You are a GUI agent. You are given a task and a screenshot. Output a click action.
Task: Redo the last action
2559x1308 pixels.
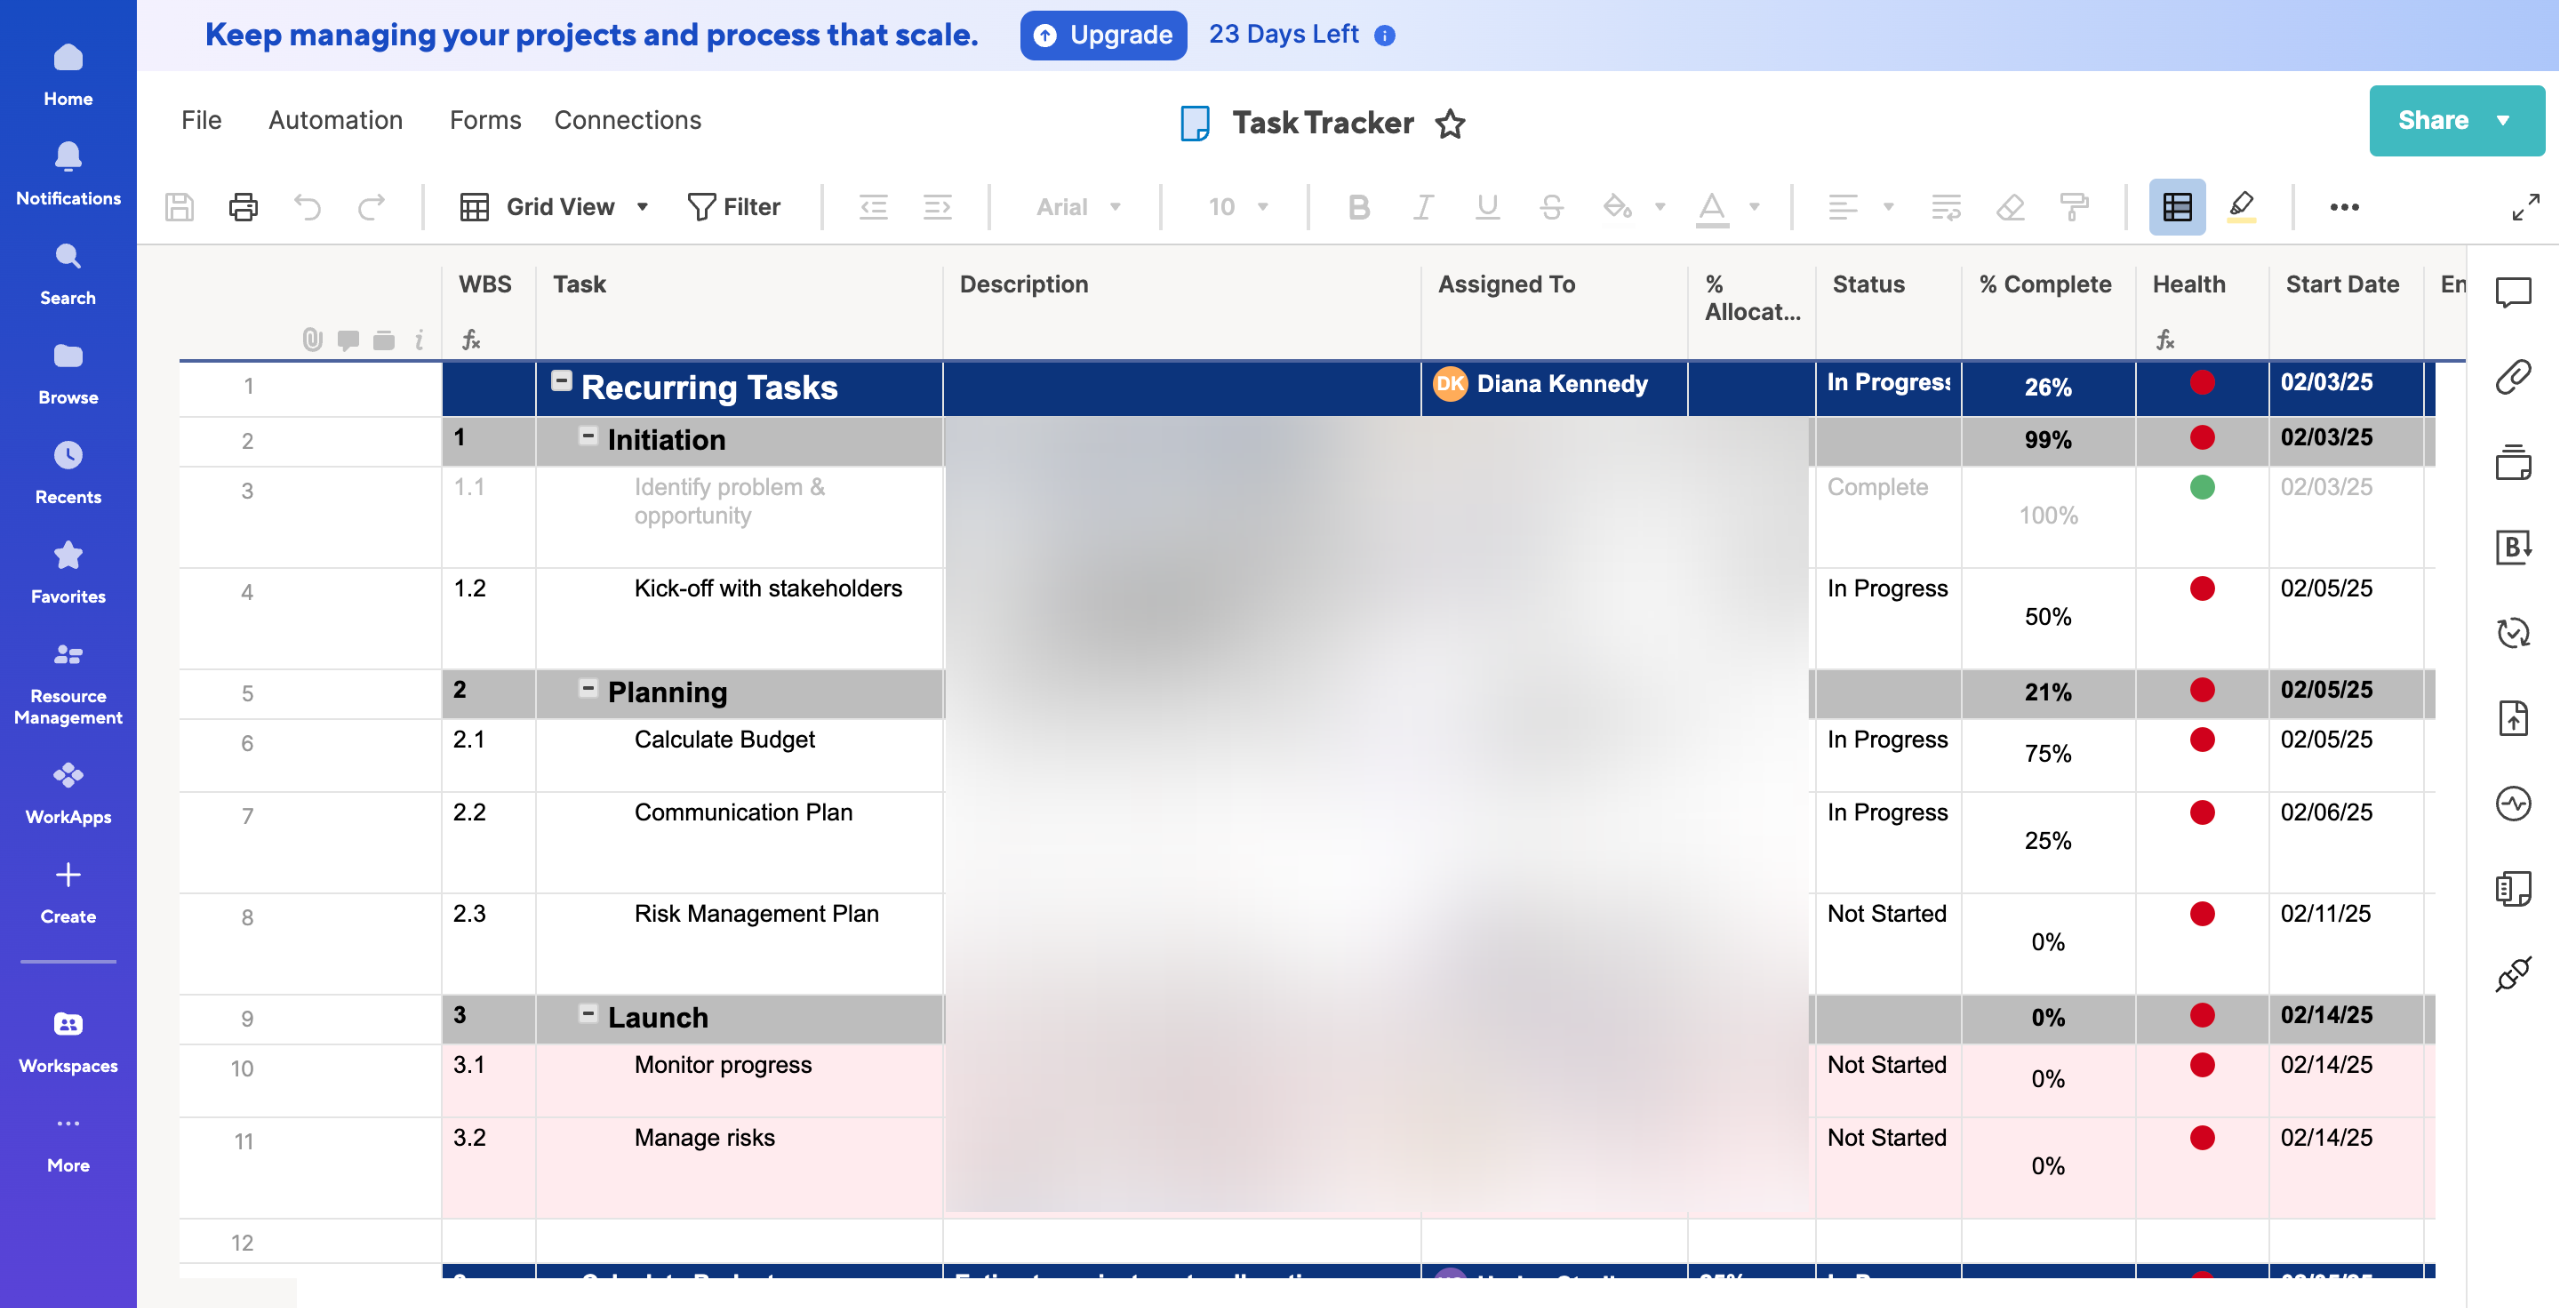point(371,207)
